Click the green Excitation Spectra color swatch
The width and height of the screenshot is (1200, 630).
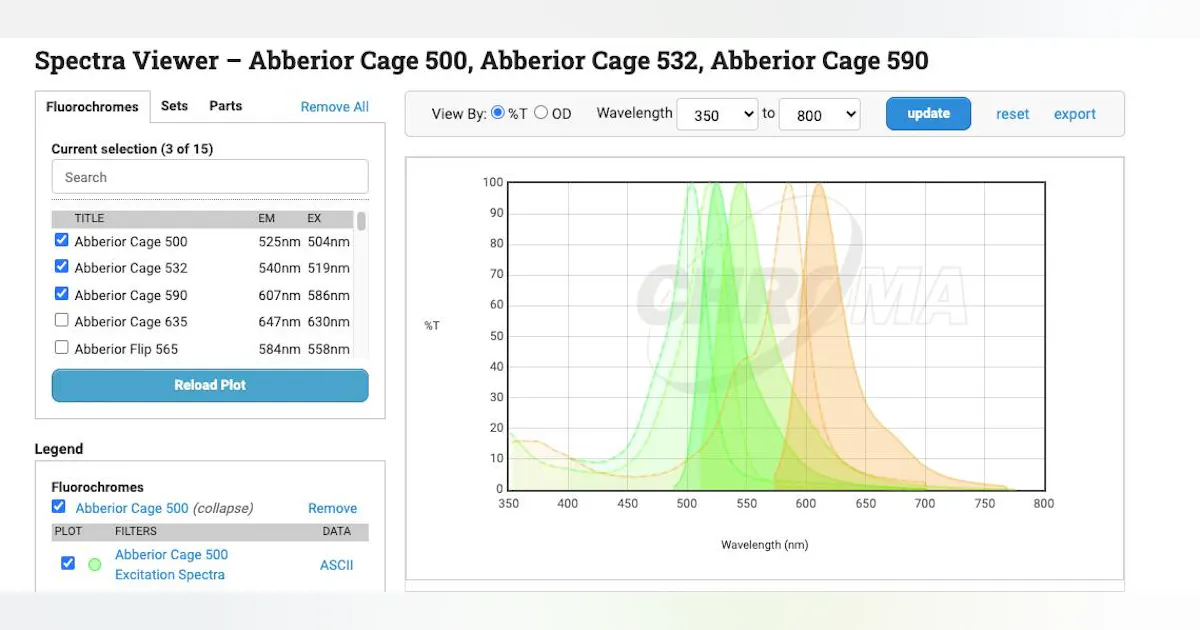tap(94, 564)
